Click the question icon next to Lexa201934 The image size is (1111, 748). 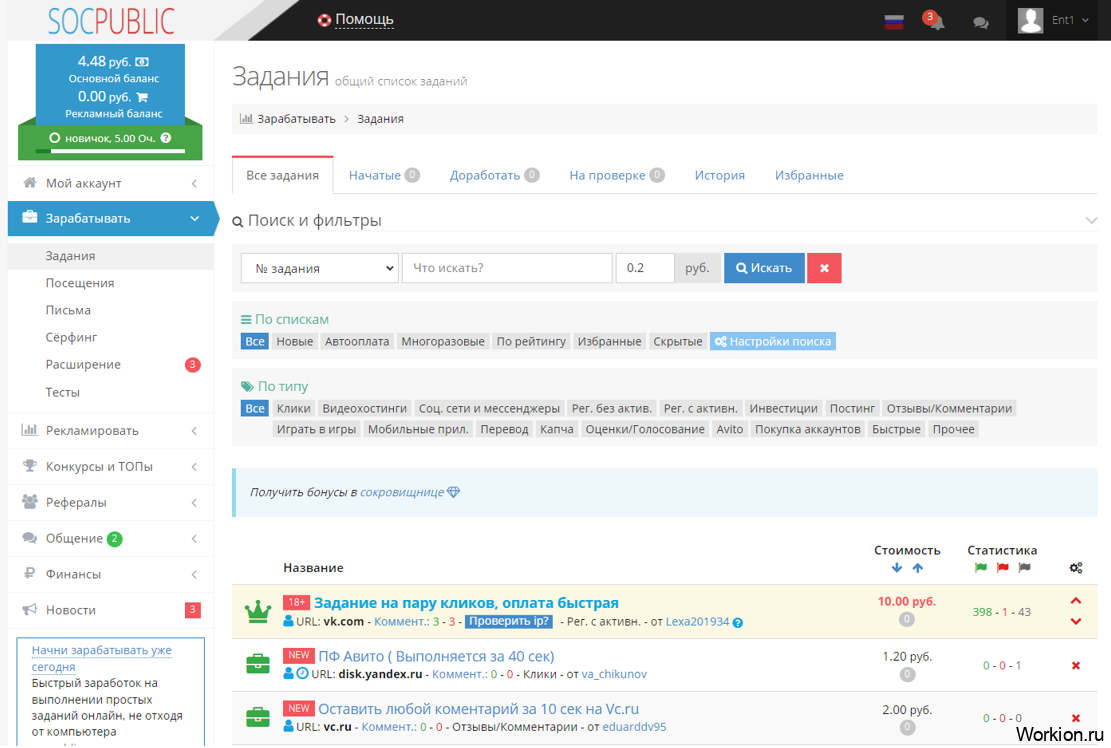pyautogui.click(x=738, y=623)
